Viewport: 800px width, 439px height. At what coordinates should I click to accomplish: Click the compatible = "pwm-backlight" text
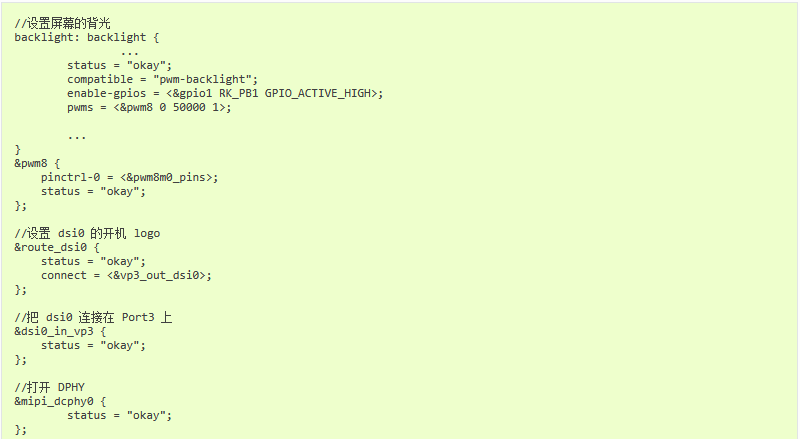(162, 80)
